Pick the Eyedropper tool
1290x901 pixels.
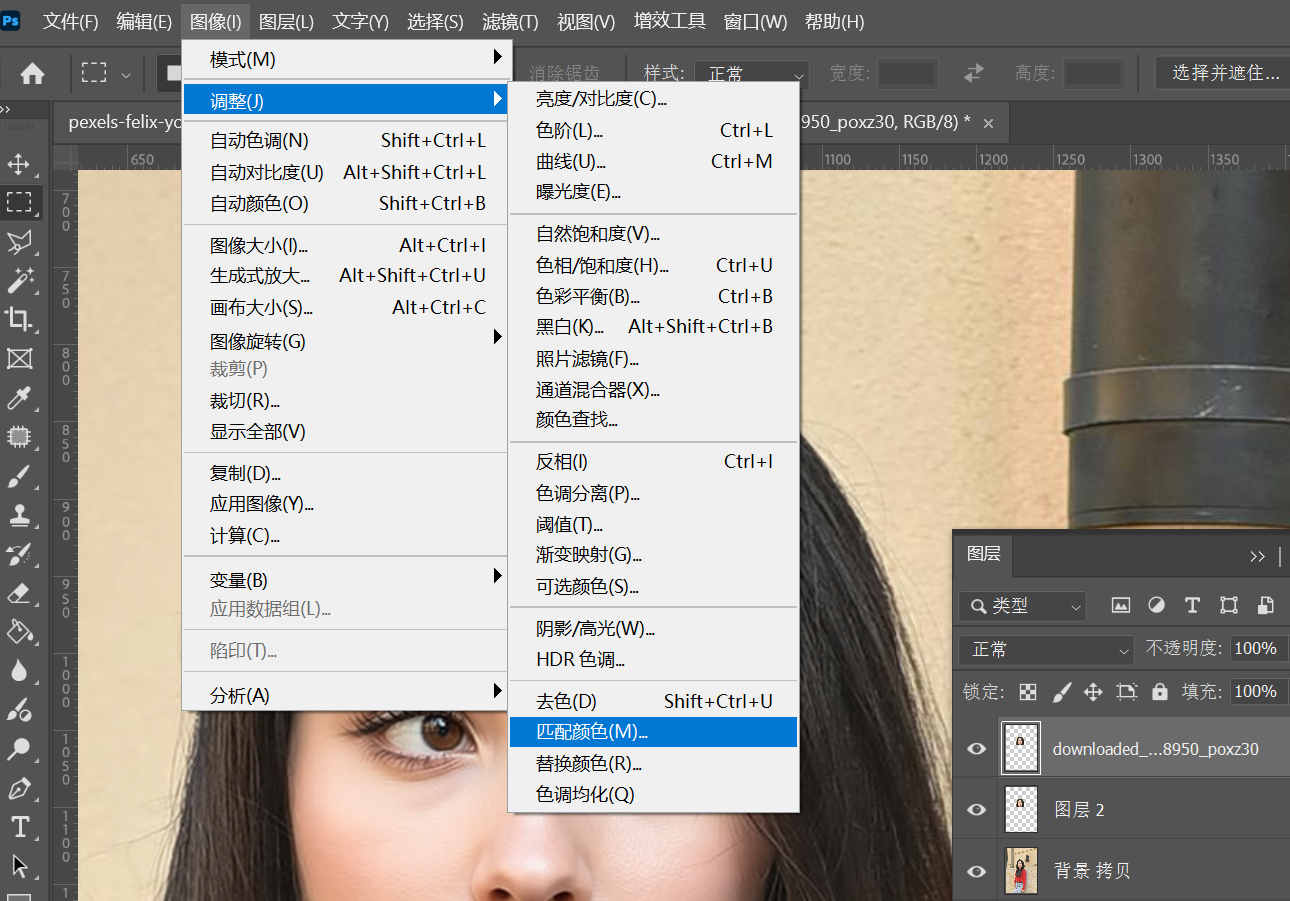(19, 399)
